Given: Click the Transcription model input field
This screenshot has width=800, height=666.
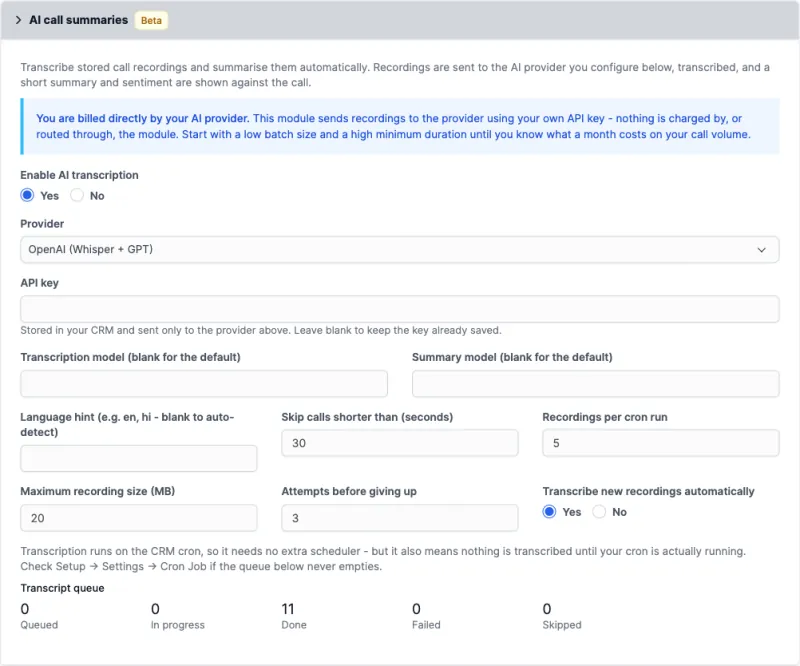Looking at the screenshot, I should point(204,384).
